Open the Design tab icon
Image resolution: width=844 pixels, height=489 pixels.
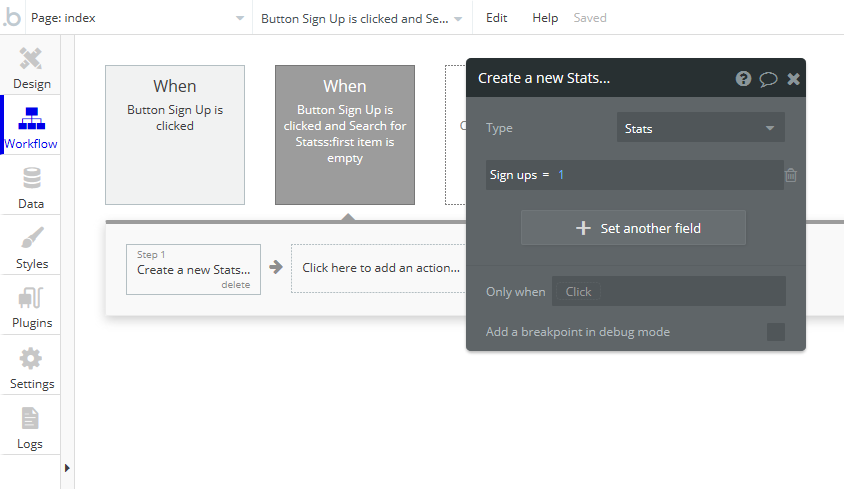point(31,60)
